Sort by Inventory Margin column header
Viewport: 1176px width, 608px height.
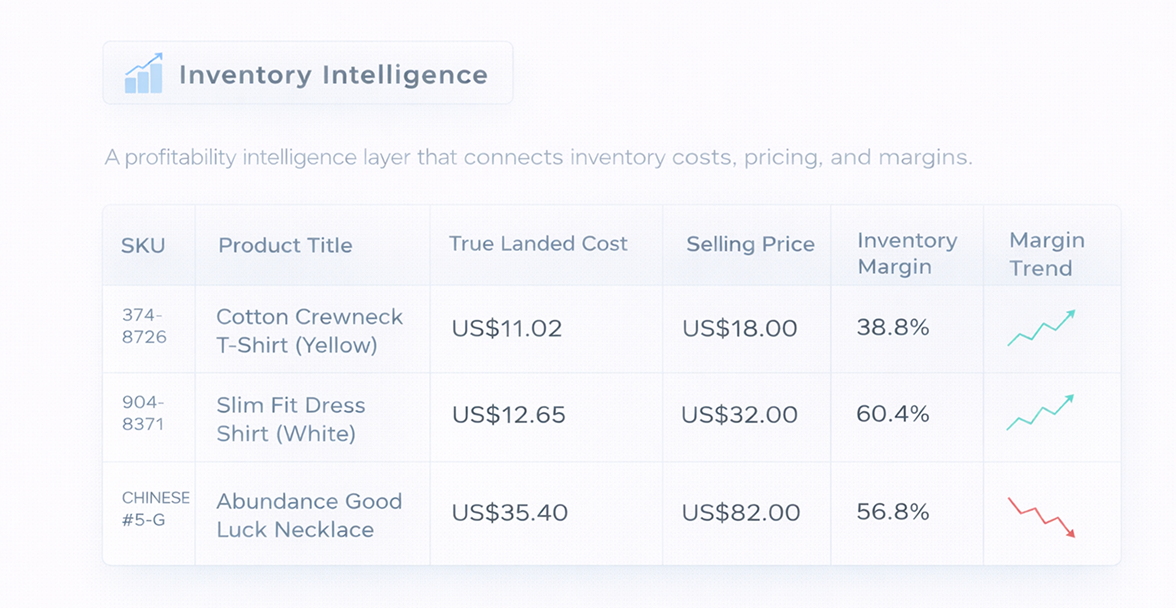click(907, 254)
